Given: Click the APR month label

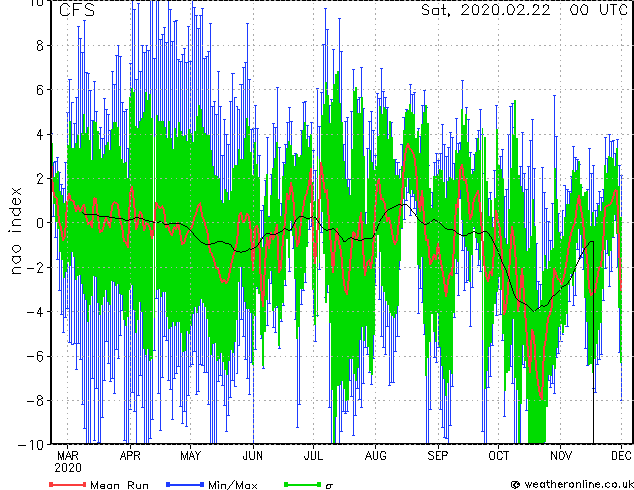Looking at the screenshot, I should coord(130,456).
